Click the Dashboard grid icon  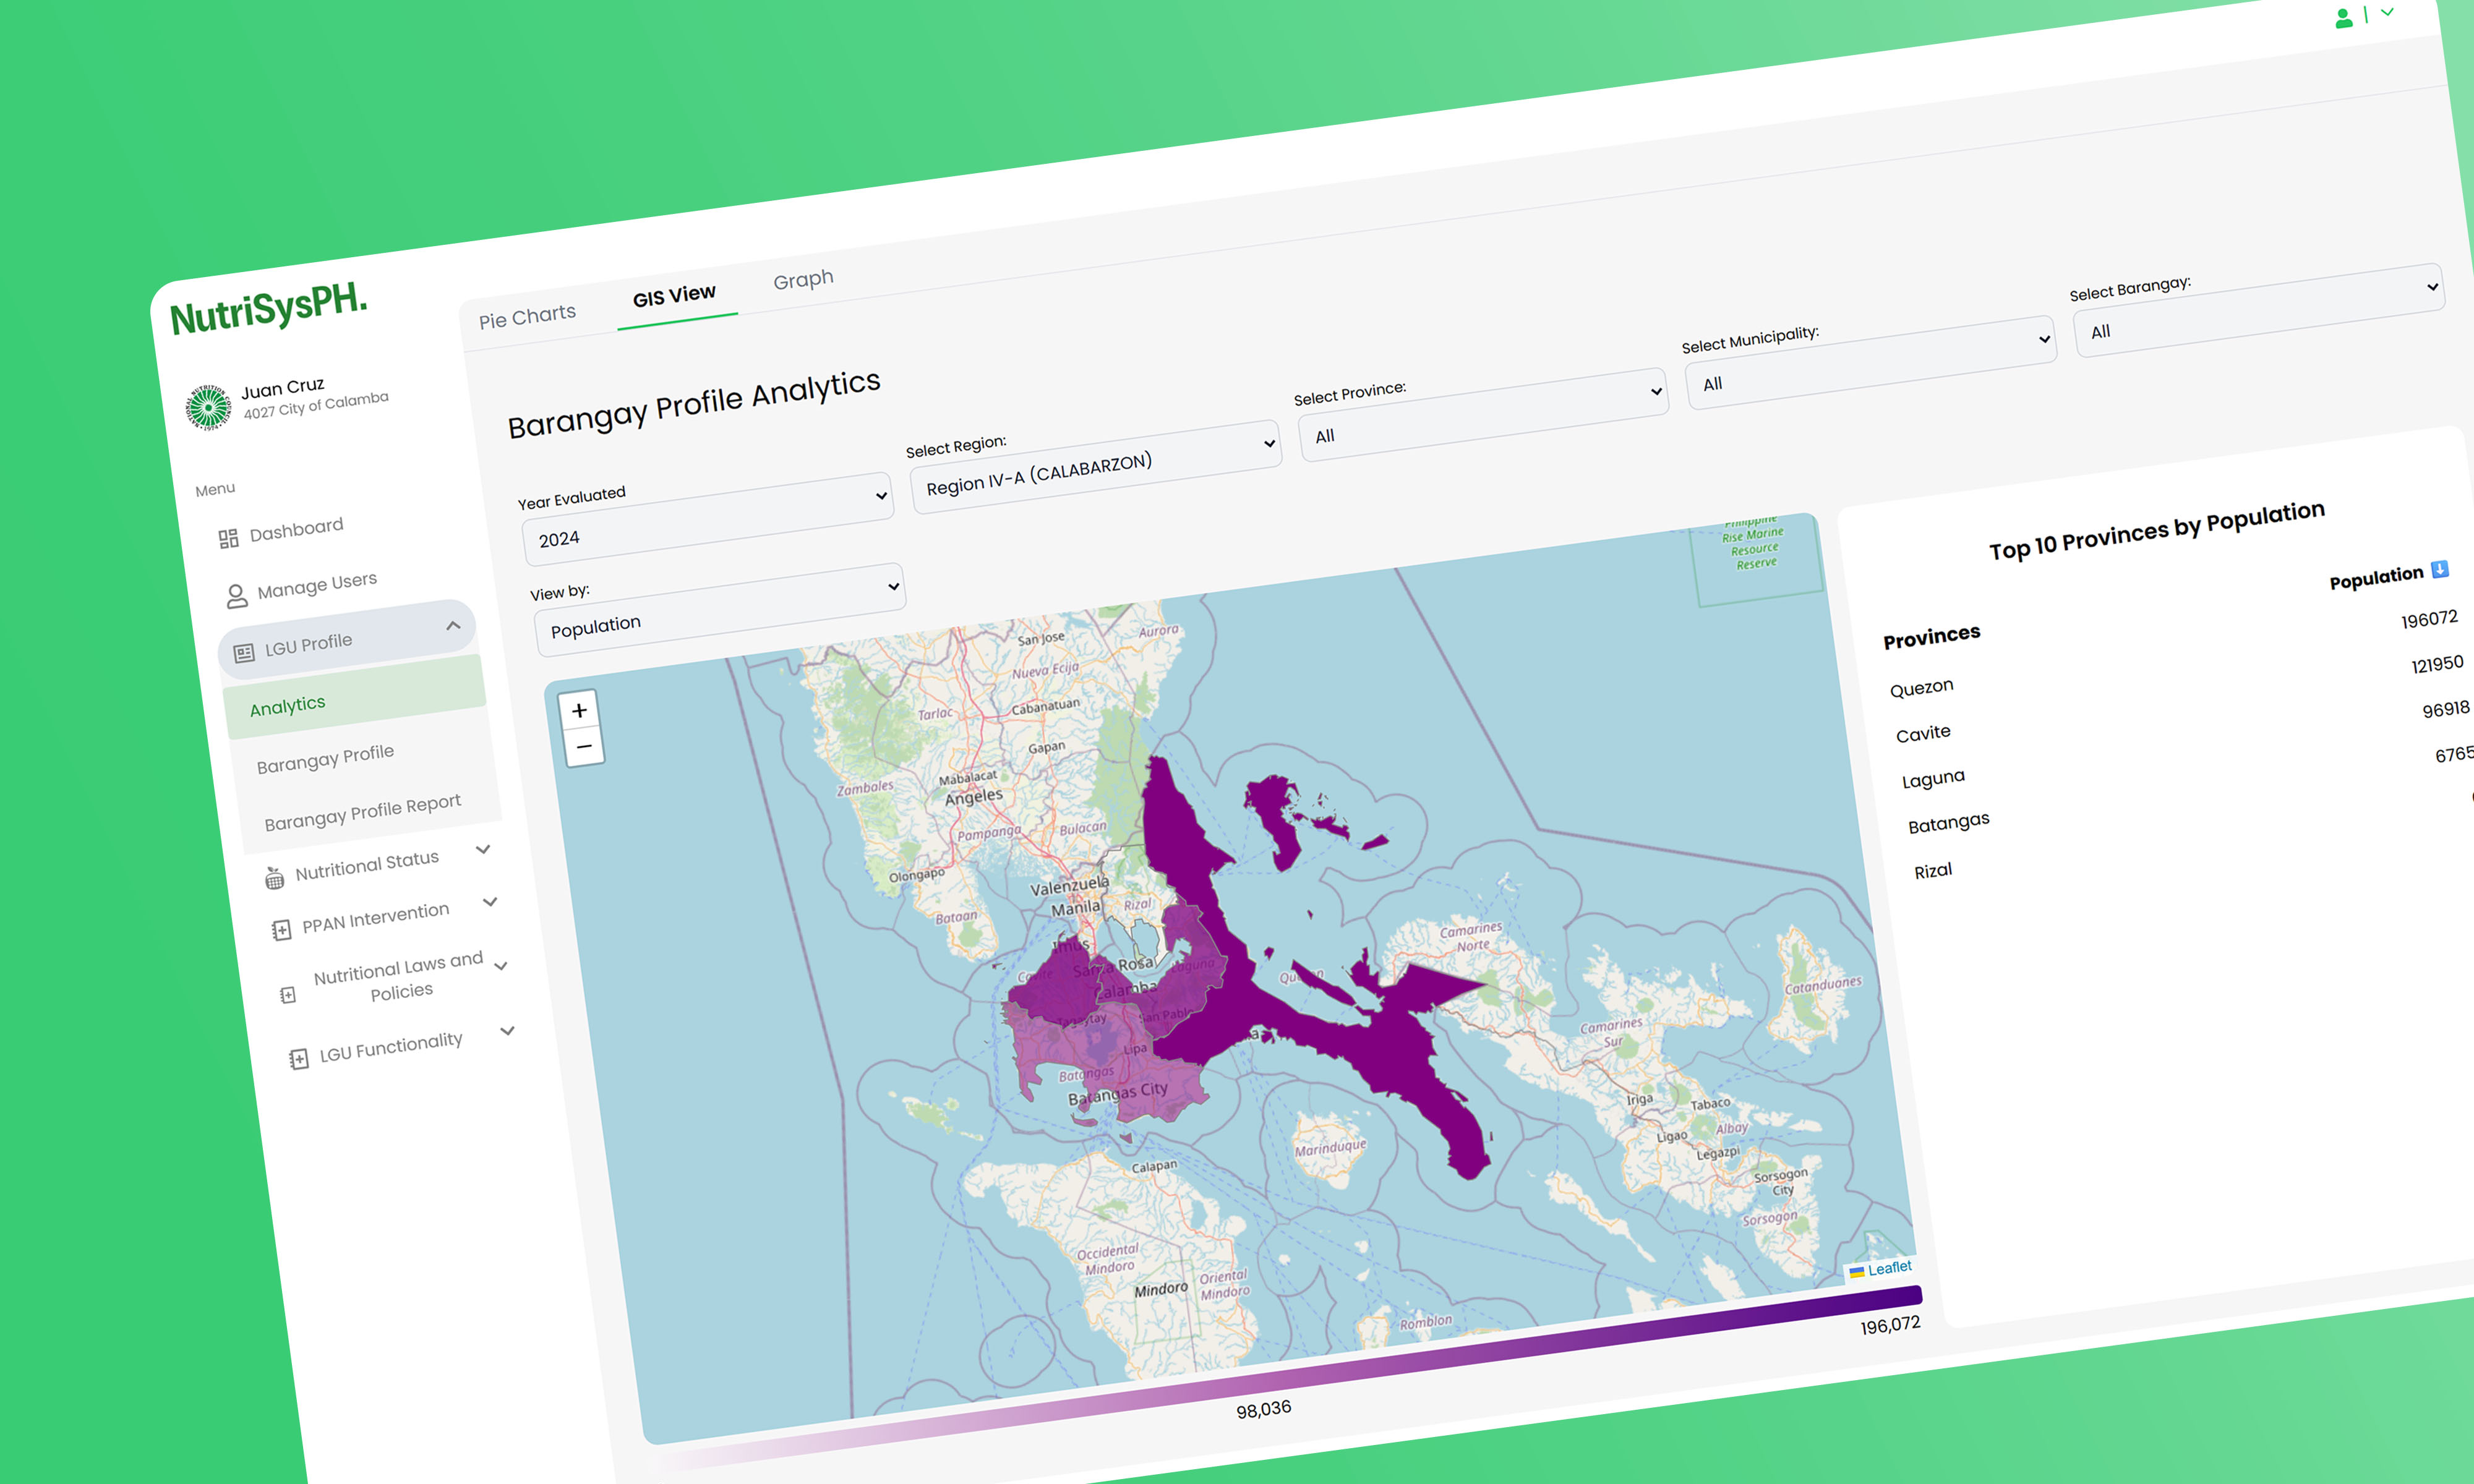(x=228, y=538)
